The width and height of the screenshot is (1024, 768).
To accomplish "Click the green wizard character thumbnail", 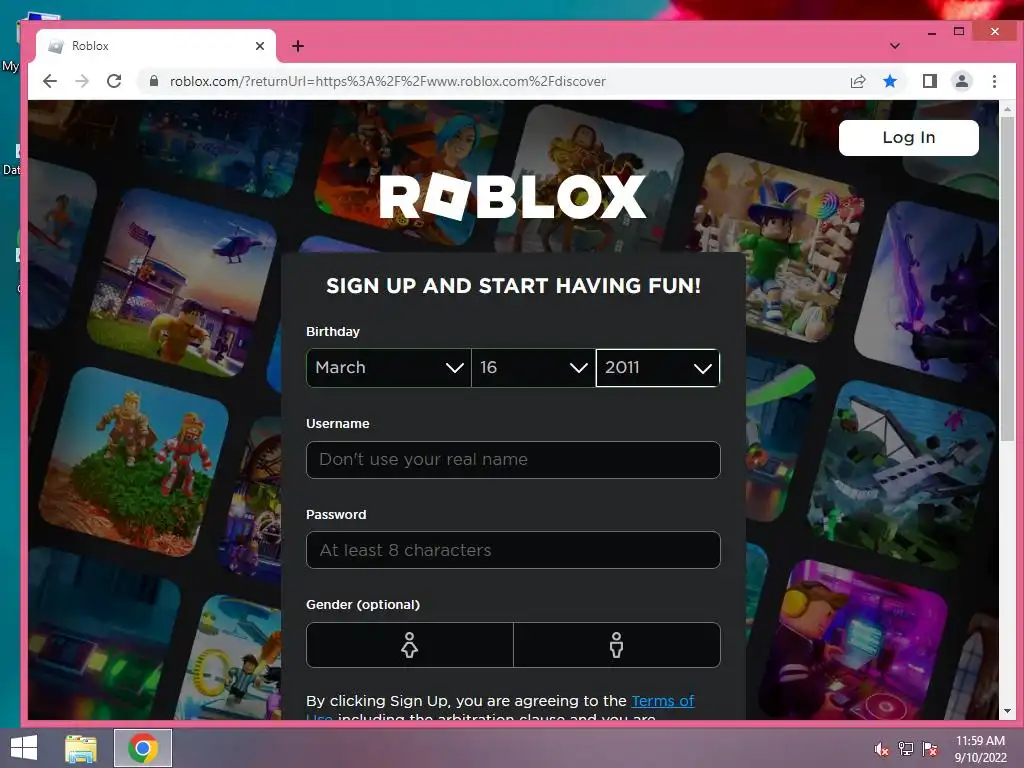I will (x=778, y=249).
